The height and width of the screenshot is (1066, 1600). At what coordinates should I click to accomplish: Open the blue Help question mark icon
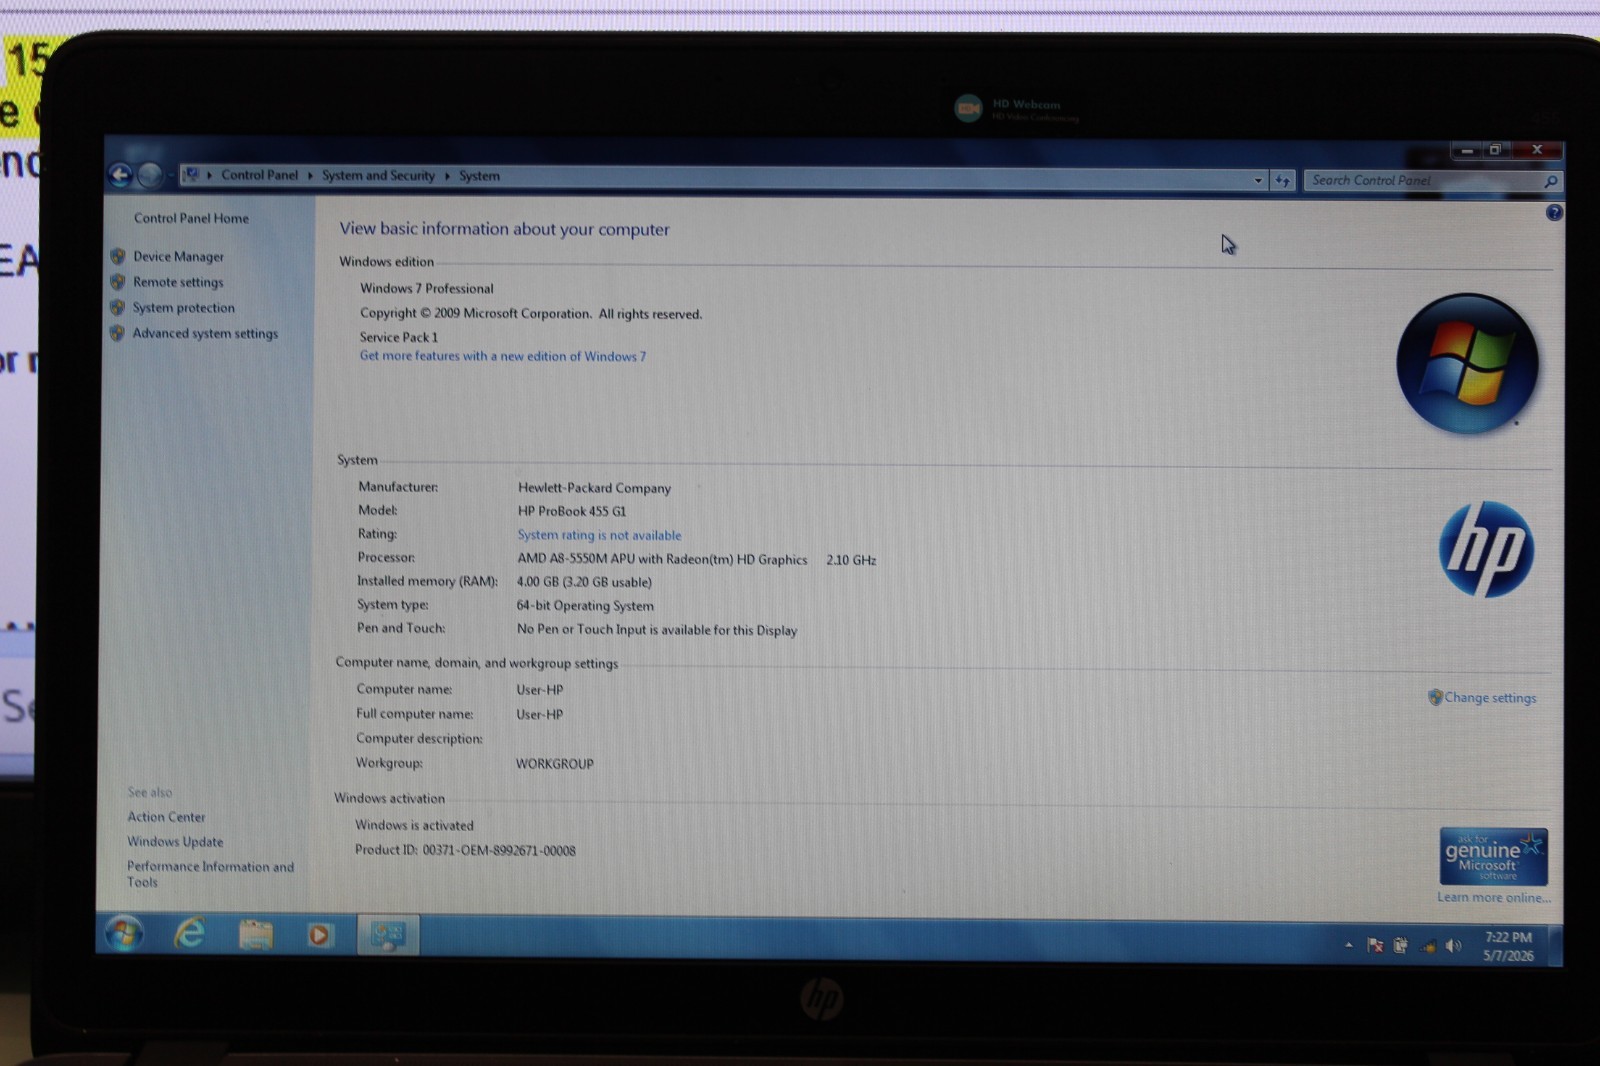coord(1553,212)
